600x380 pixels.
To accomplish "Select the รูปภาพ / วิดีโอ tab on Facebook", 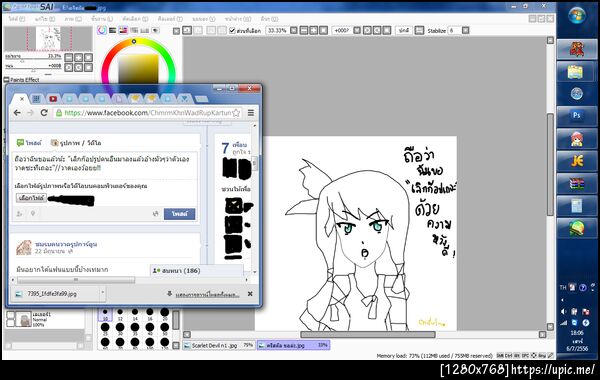I will (76, 143).
